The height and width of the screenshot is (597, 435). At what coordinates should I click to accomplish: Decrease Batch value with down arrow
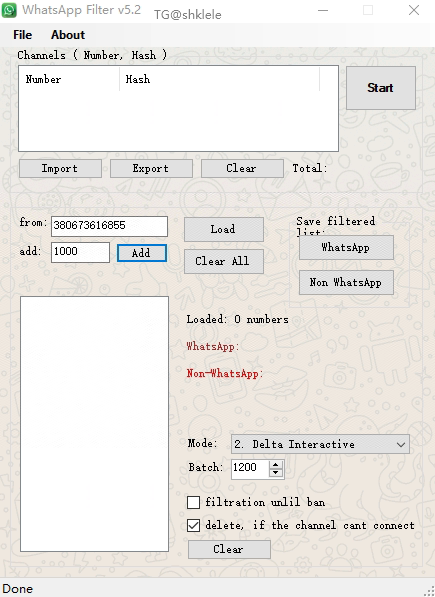click(x=276, y=473)
